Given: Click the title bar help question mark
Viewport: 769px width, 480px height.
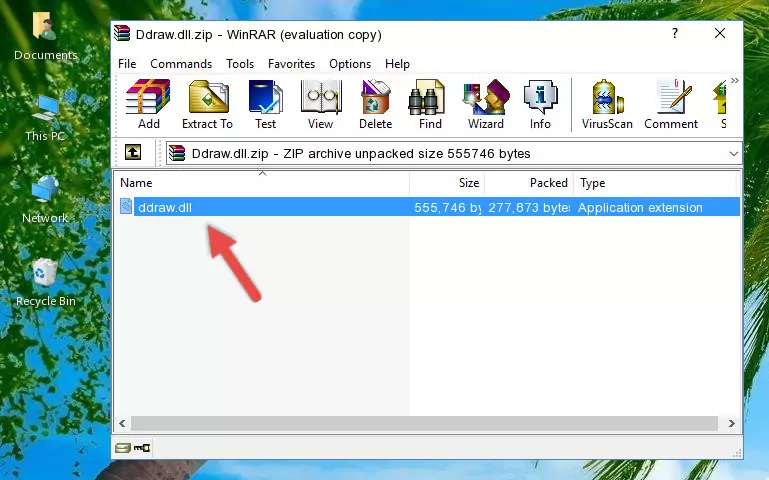Looking at the screenshot, I should tap(675, 33).
